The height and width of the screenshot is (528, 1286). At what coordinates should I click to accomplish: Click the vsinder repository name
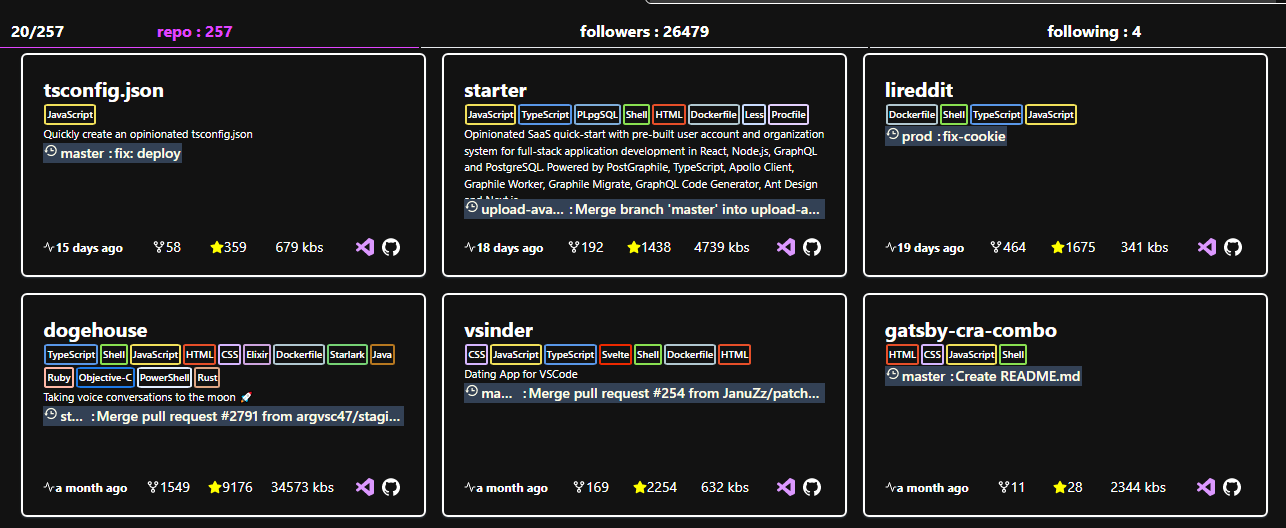click(x=498, y=330)
